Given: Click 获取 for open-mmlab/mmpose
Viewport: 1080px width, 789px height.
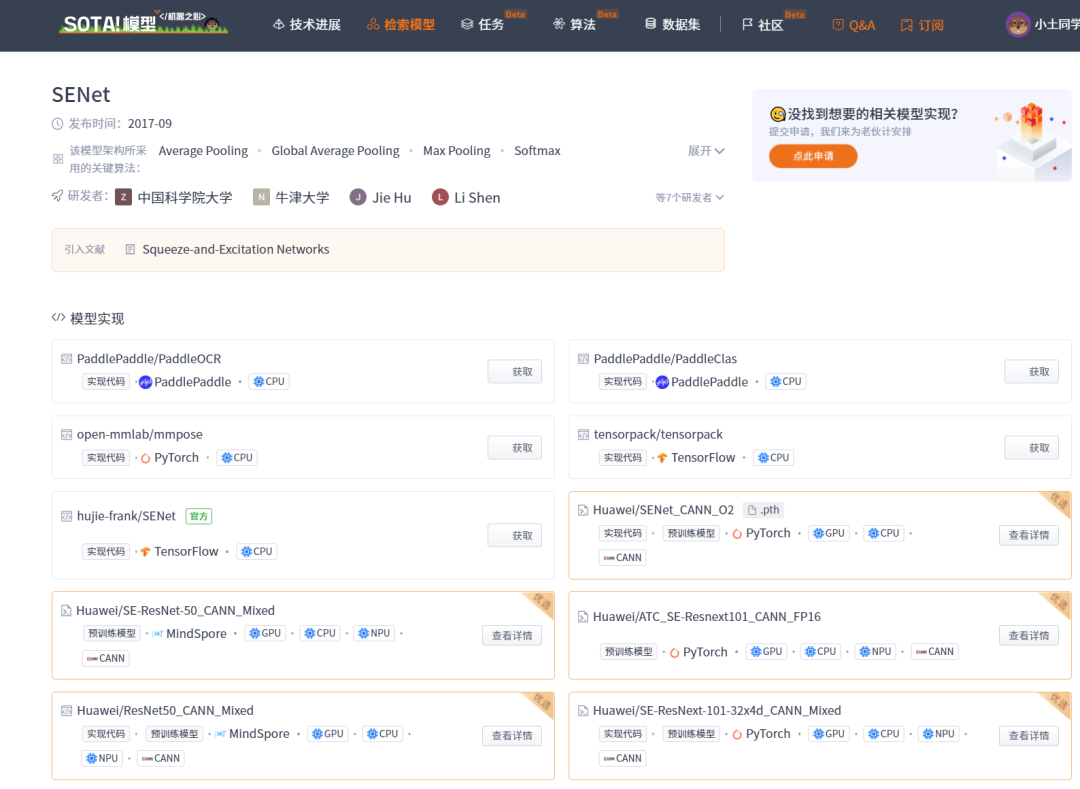Looking at the screenshot, I should click(515, 448).
